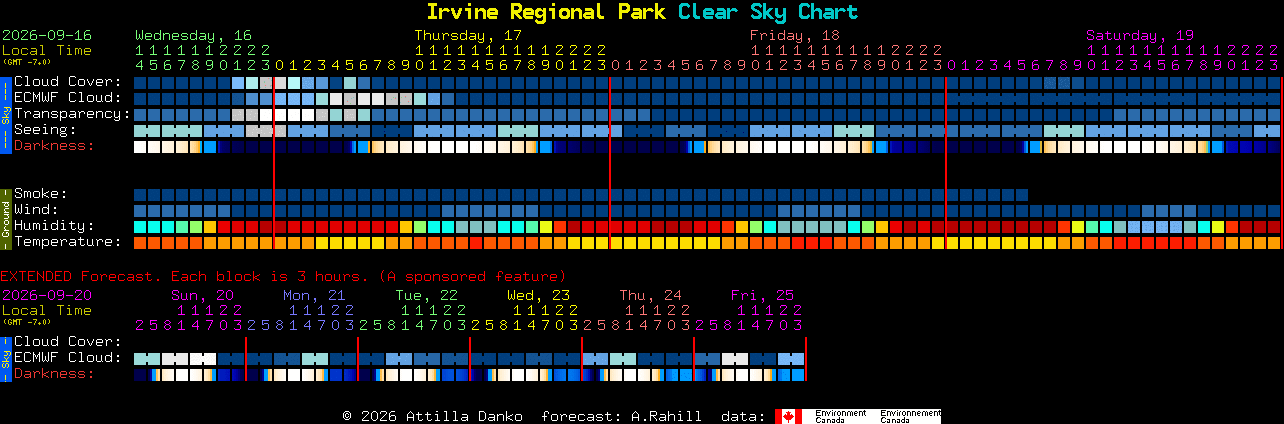Open the Humidity row label

[54, 226]
